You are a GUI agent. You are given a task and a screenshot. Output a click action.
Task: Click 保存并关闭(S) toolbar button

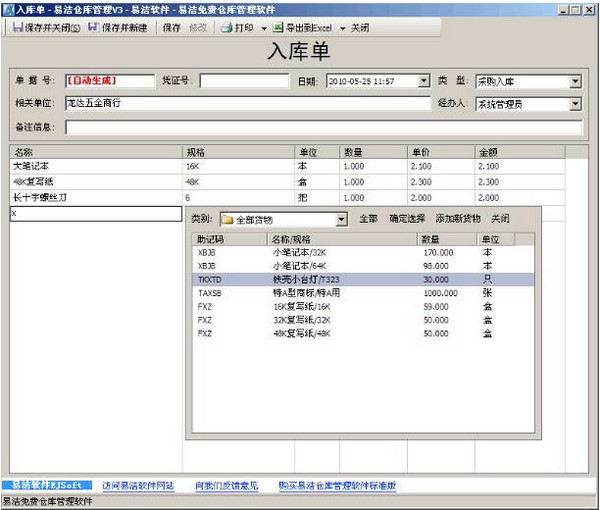click(47, 28)
